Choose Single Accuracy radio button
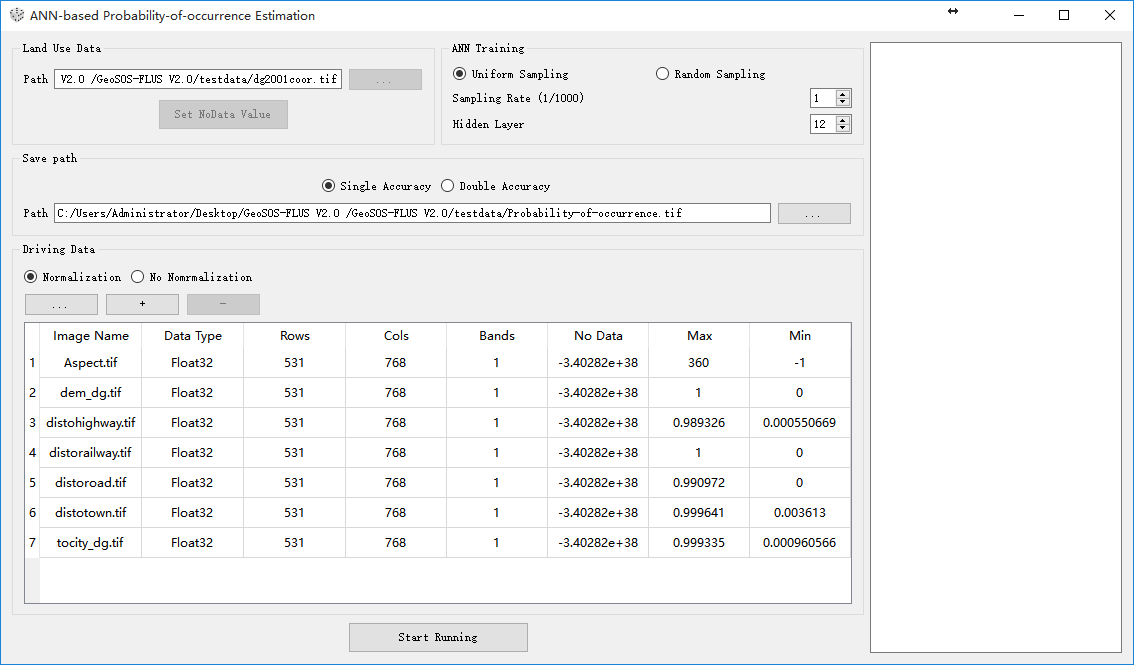Screen dimensions: 1134x665 click(328, 186)
